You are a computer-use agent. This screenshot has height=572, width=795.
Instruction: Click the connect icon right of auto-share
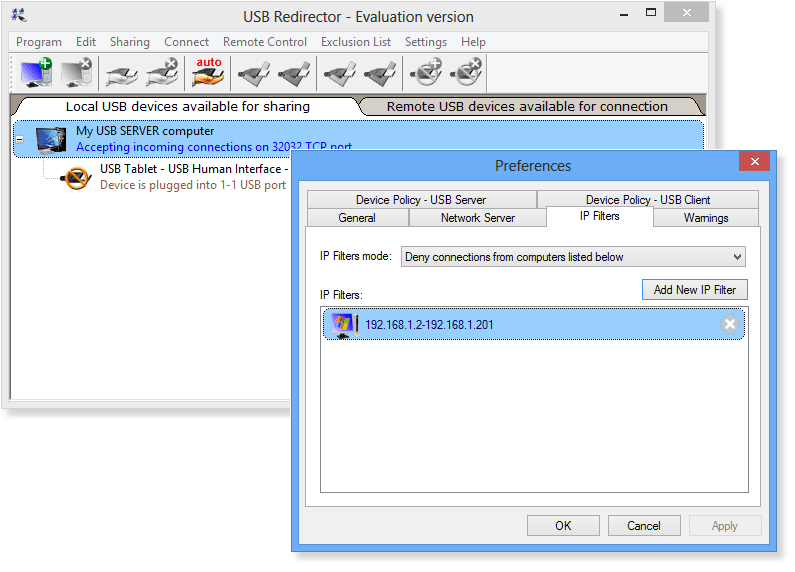[254, 74]
